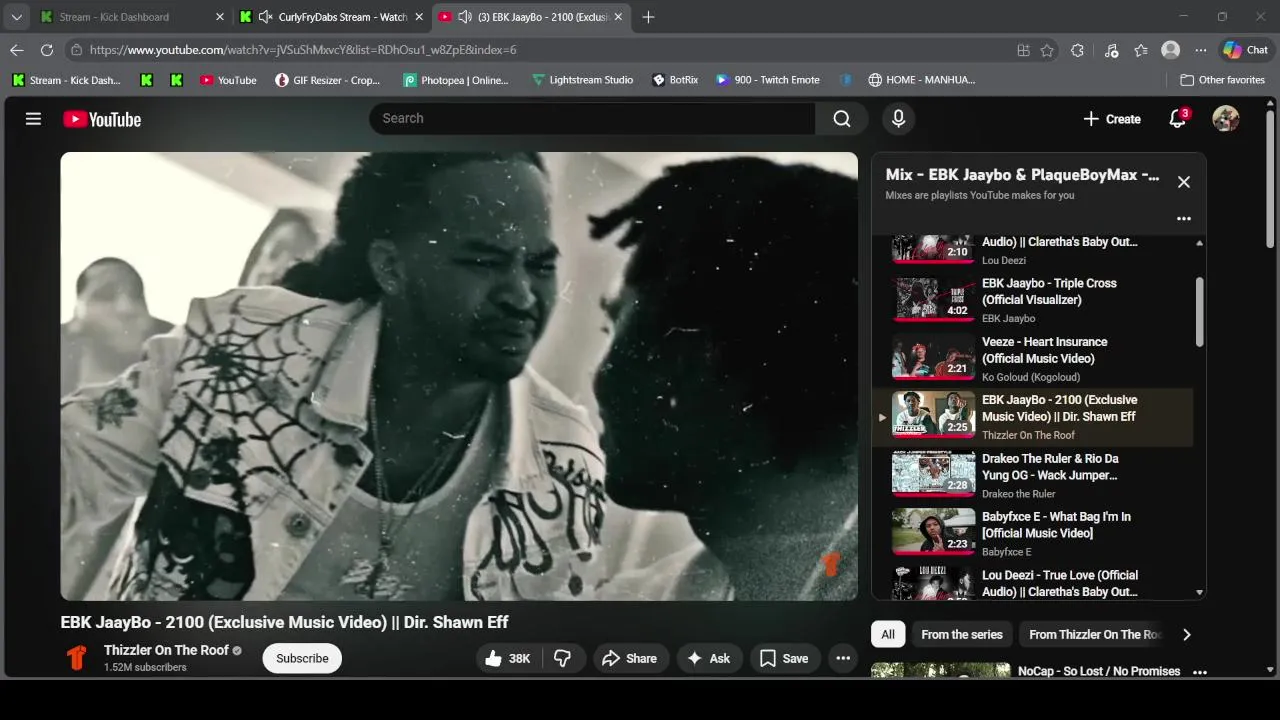This screenshot has height=720, width=1280.
Task: Play EBK Jaaybo - Triple Cross from playlist
Action: pyautogui.click(x=1032, y=300)
